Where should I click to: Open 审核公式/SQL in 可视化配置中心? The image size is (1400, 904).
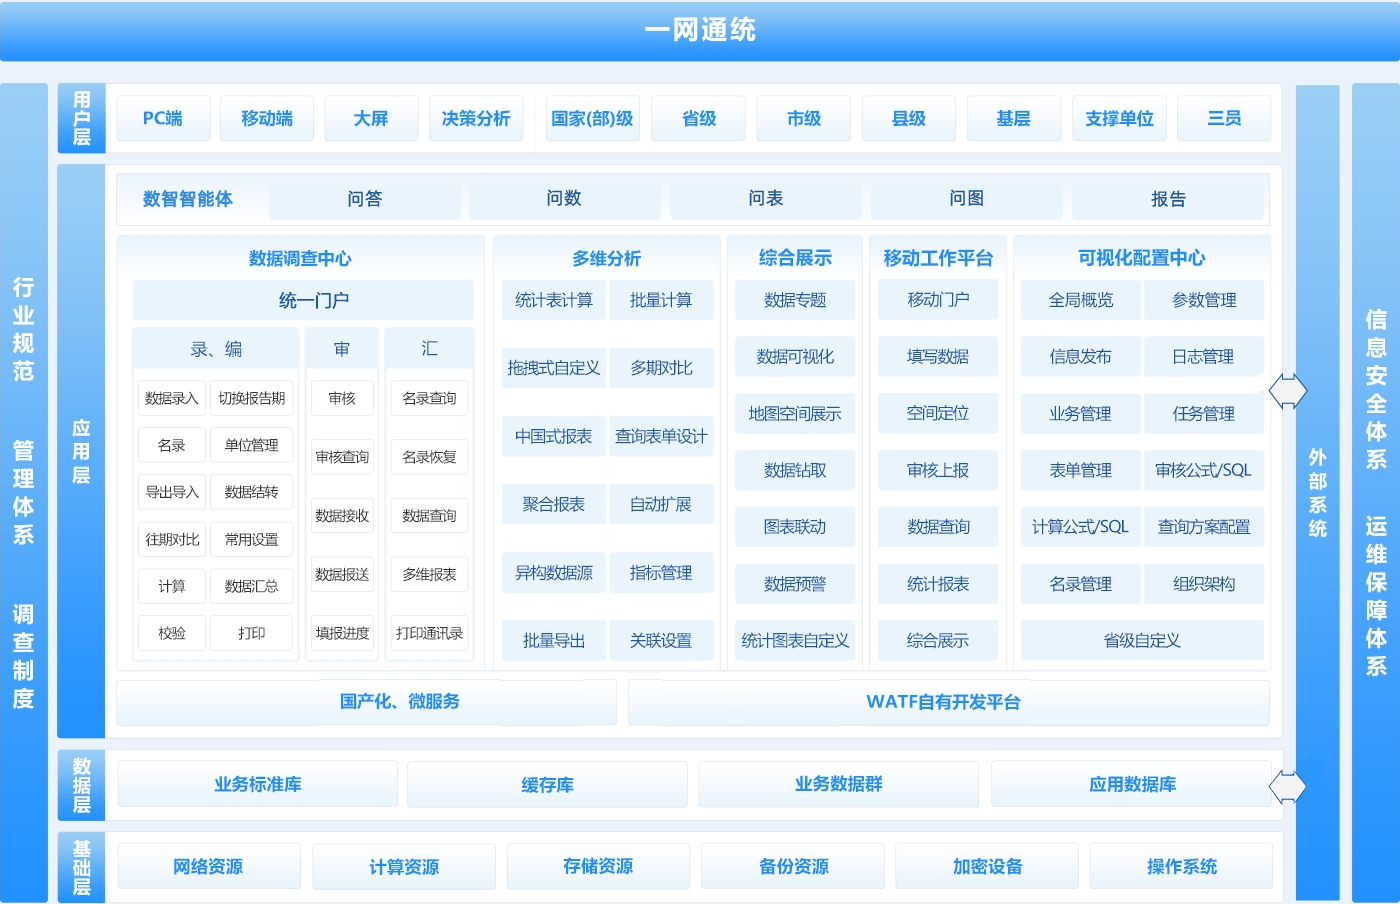point(1203,470)
